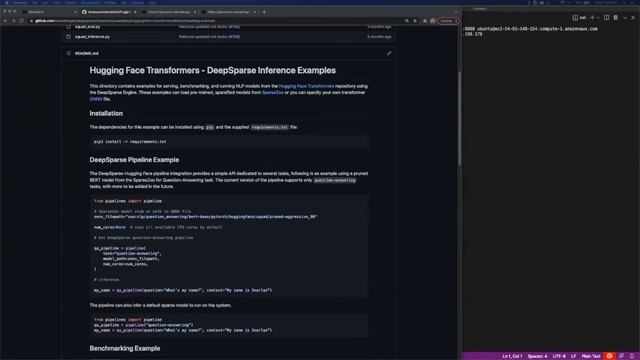
Task: Click the browser Update button
Action: point(448,21)
